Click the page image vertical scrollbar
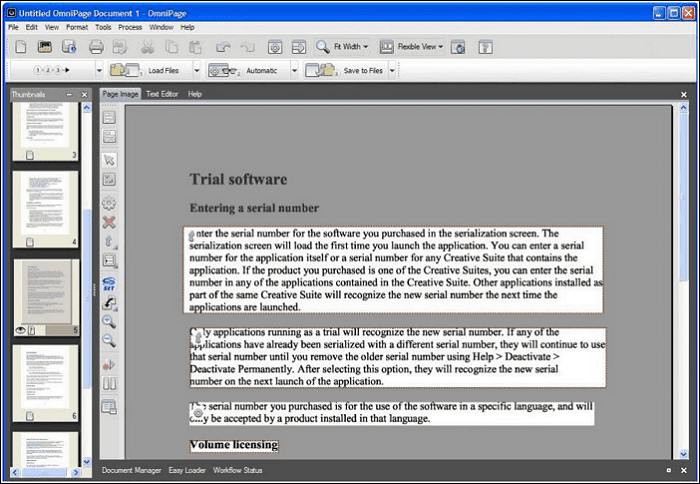 click(x=684, y=300)
